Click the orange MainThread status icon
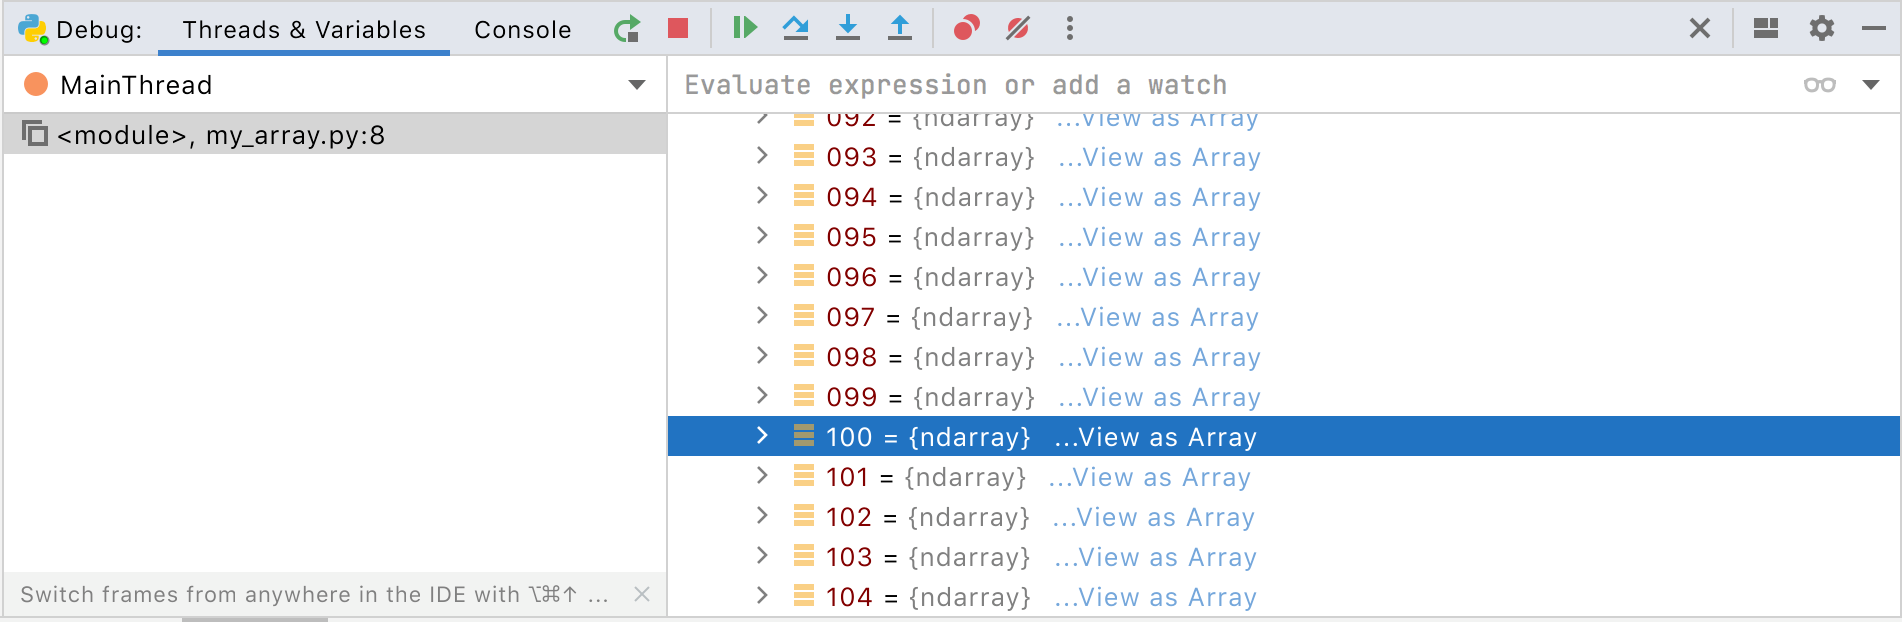This screenshot has height=622, width=1902. tap(36, 84)
